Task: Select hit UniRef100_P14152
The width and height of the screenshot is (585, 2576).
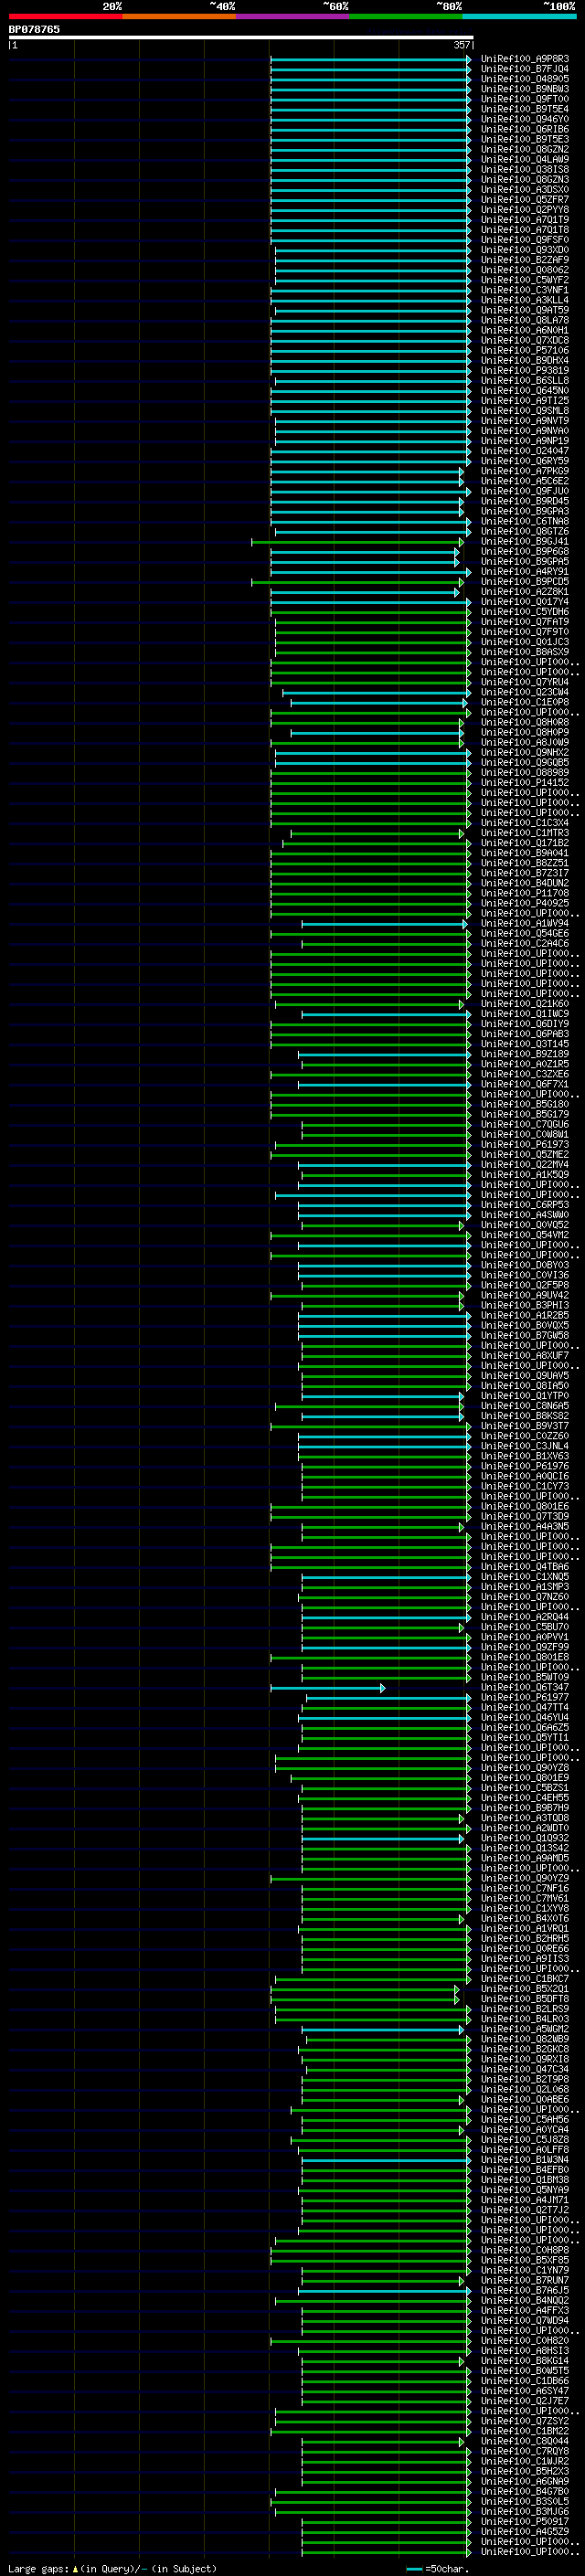Action: point(525,783)
